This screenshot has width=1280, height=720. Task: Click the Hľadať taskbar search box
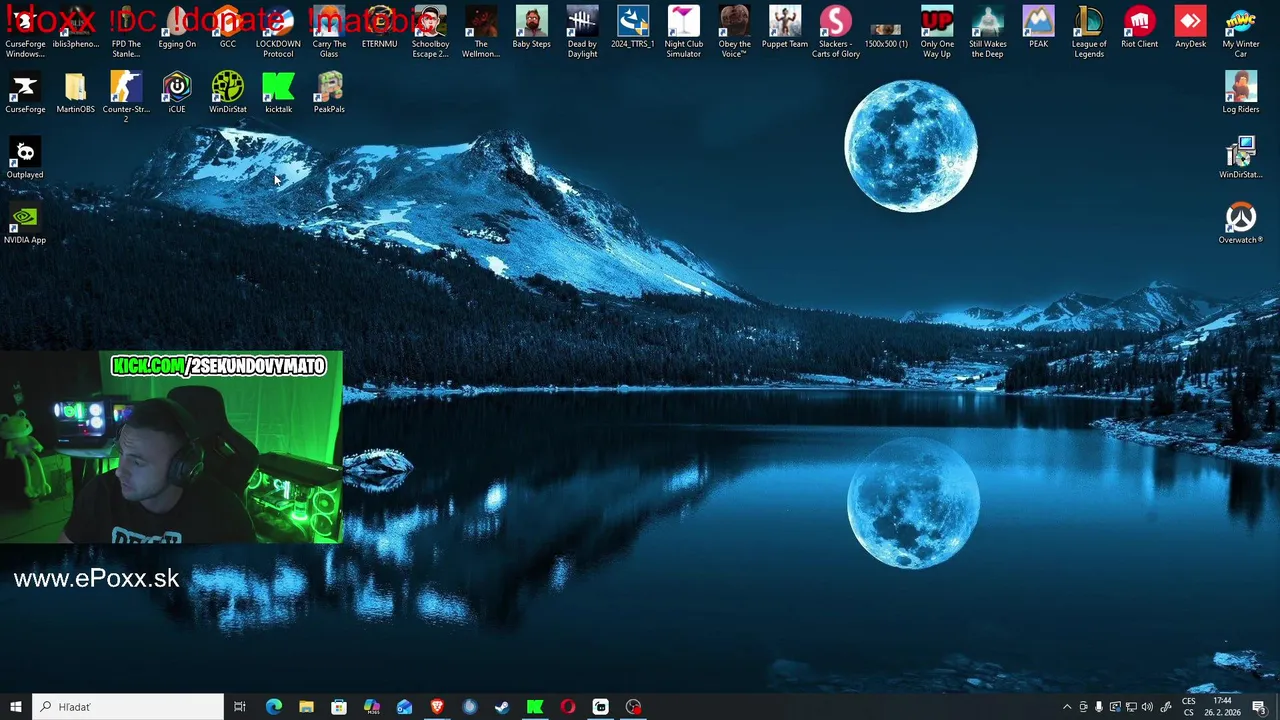(128, 707)
